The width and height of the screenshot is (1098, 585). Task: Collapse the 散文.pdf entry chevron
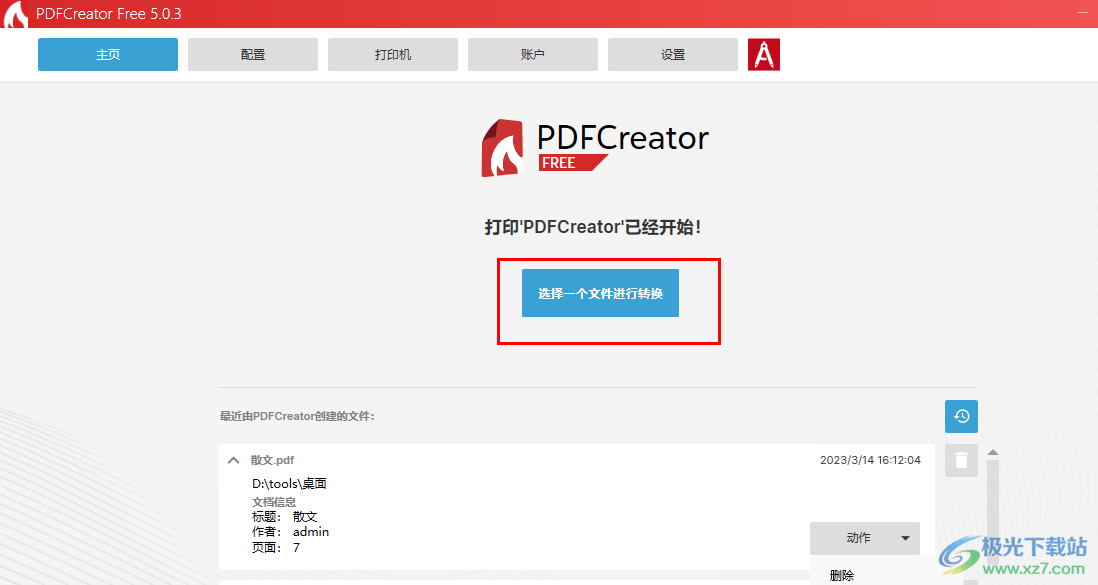coord(233,460)
